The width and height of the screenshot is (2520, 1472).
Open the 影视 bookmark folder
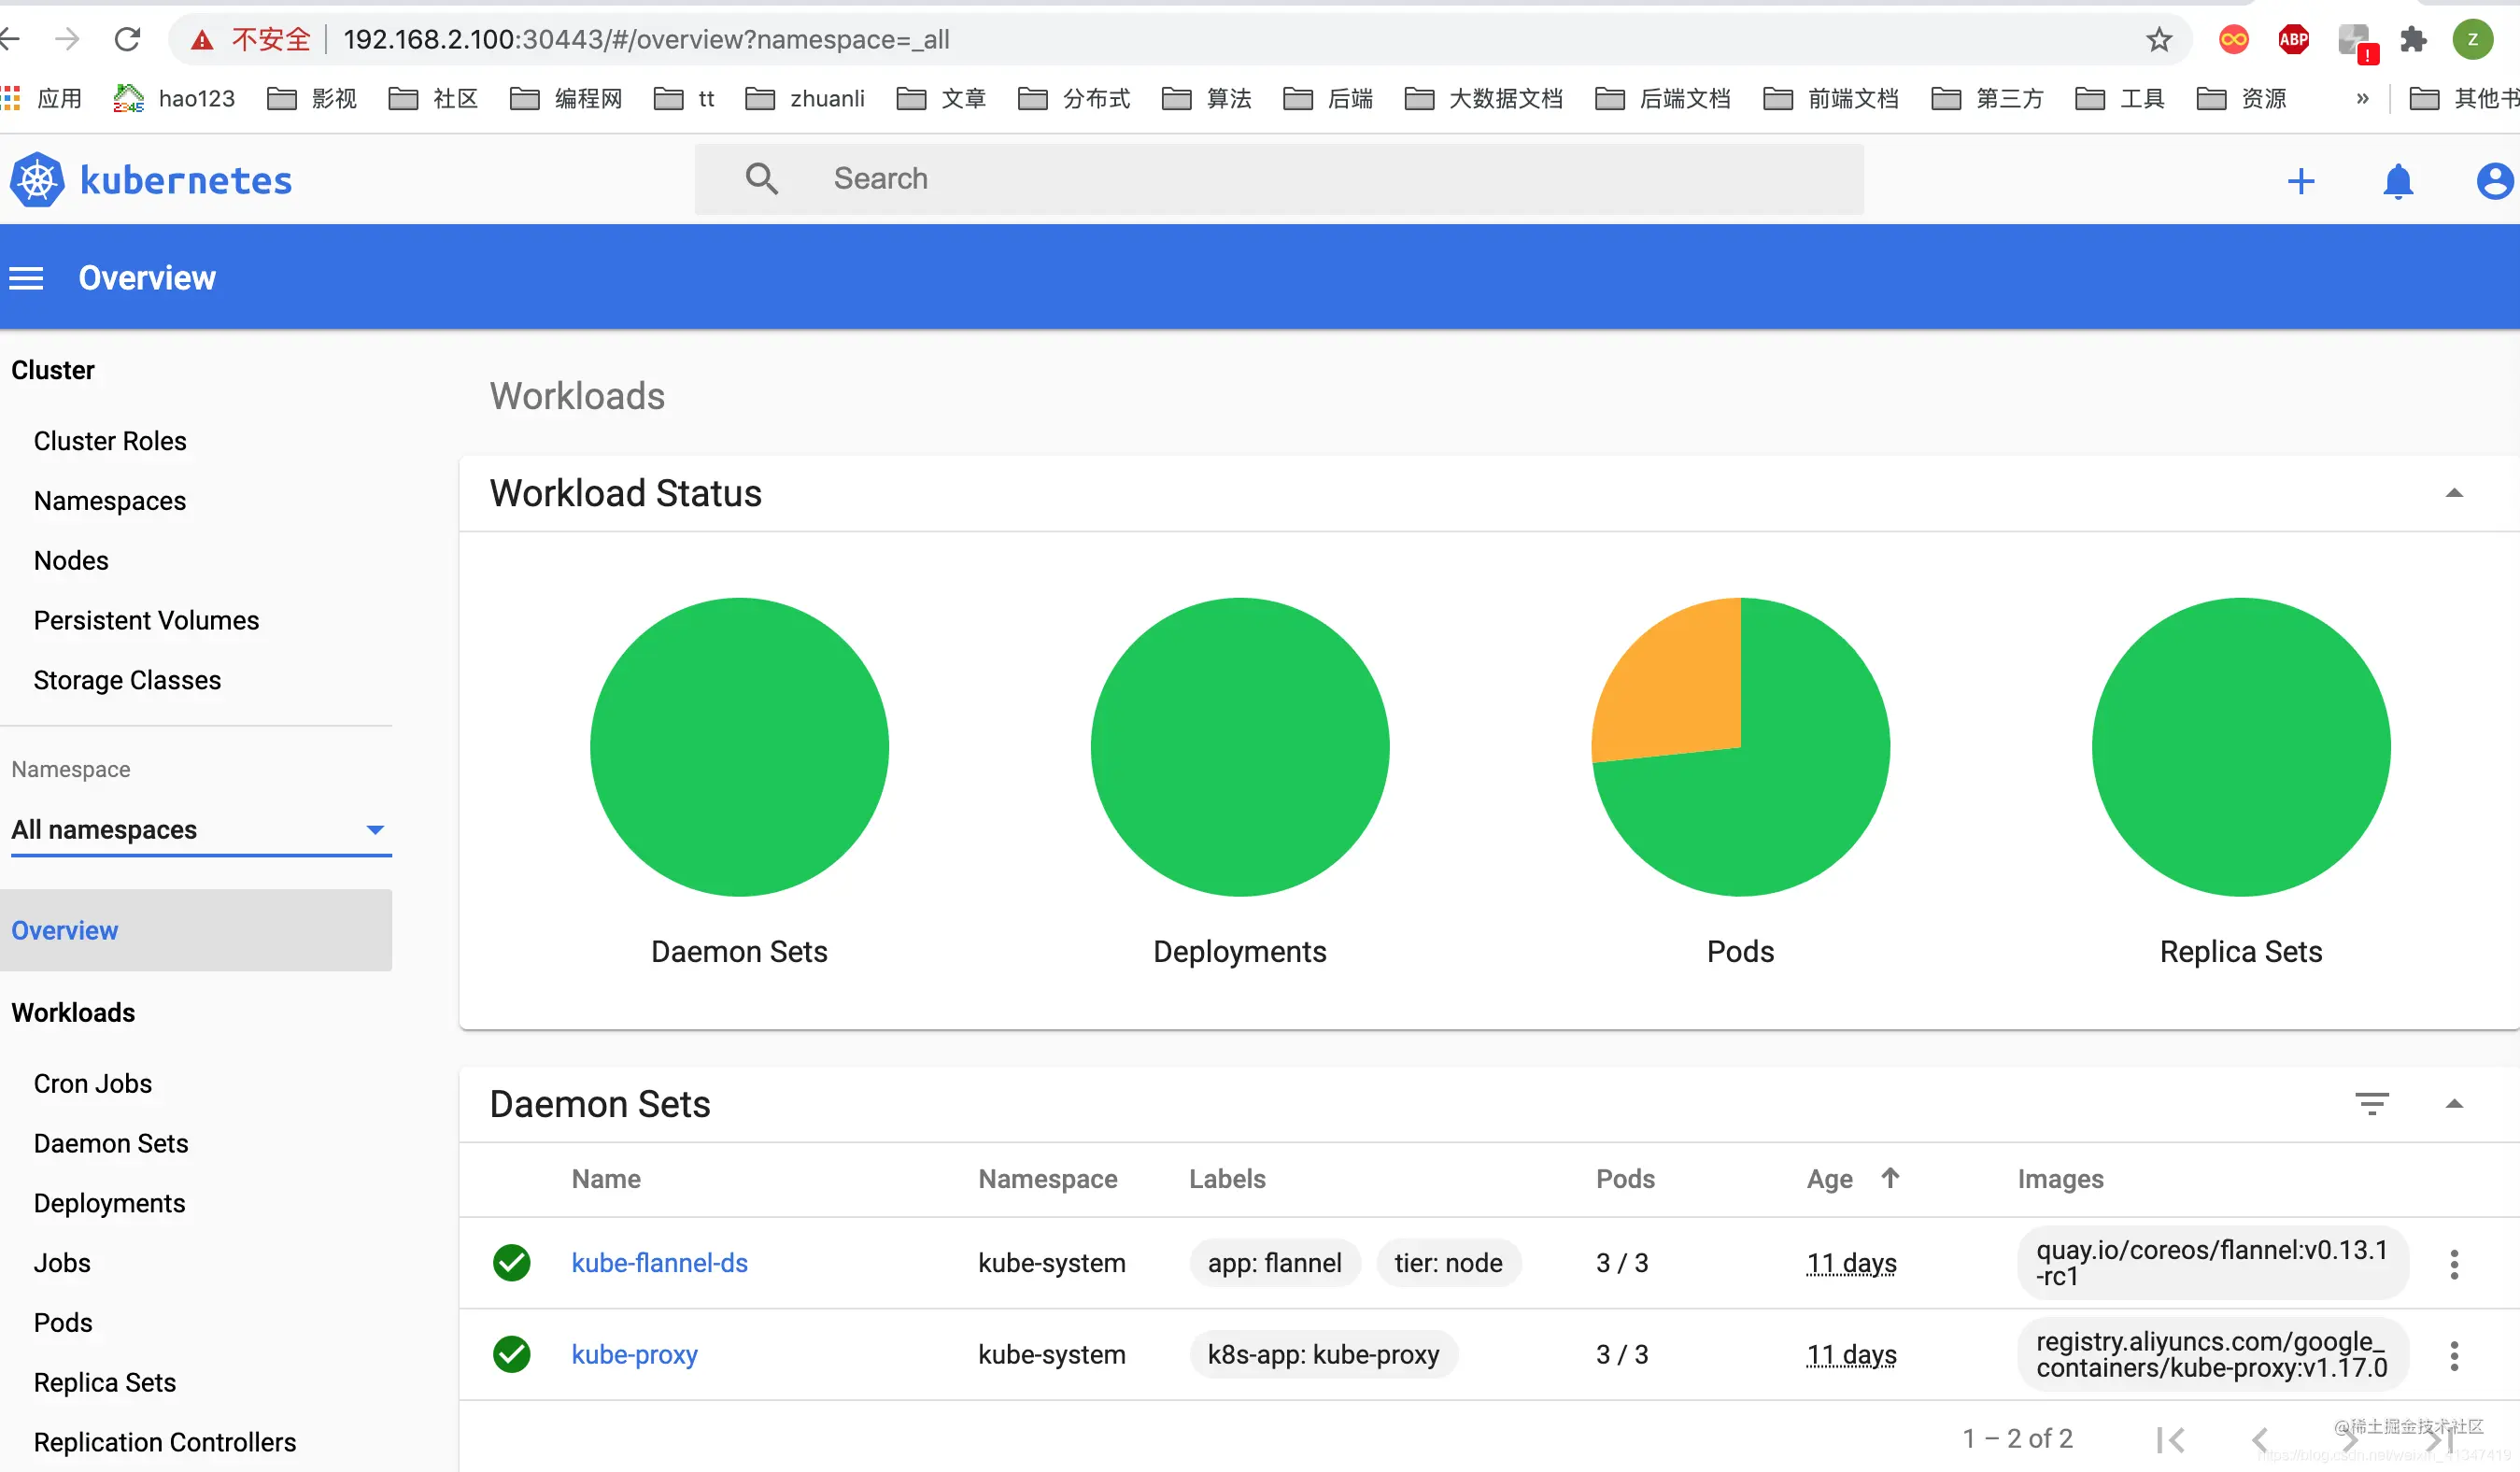pyautogui.click(x=312, y=98)
